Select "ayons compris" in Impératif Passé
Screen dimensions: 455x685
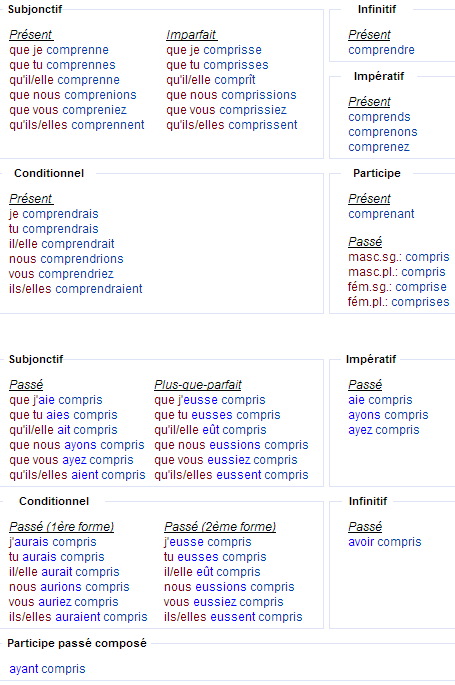coord(388,415)
